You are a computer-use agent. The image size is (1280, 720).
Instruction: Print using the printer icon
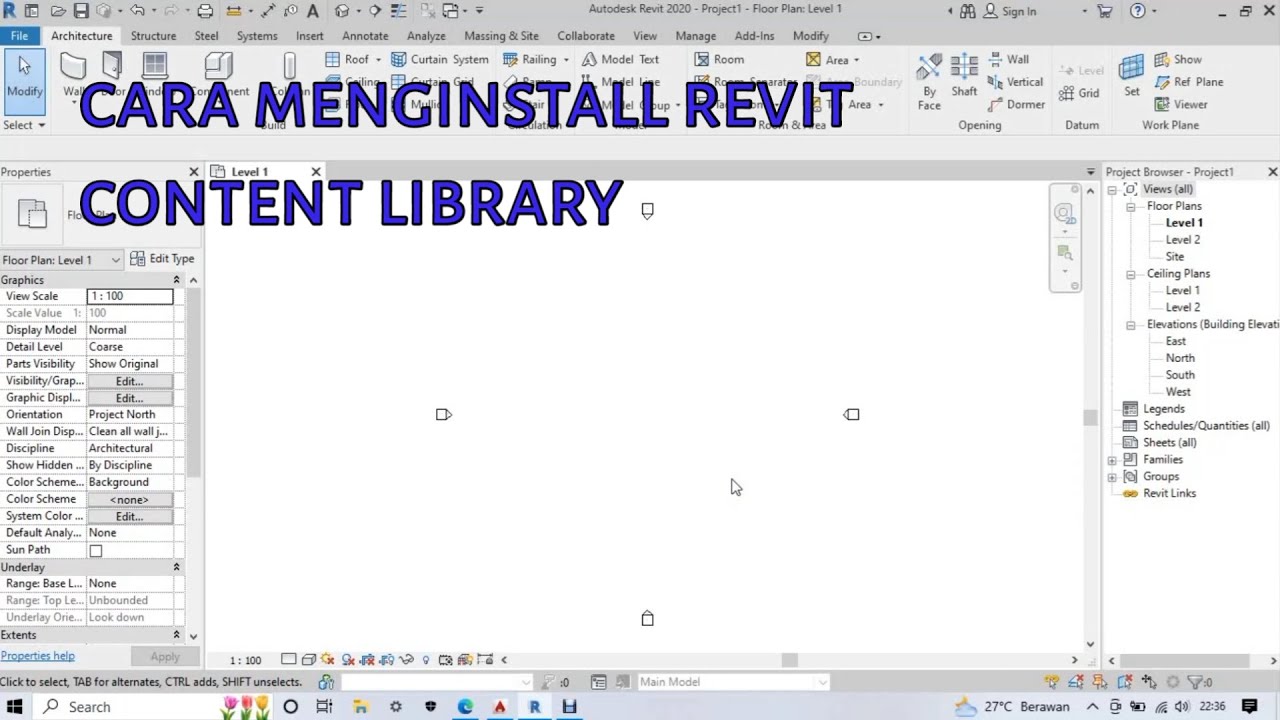click(205, 11)
